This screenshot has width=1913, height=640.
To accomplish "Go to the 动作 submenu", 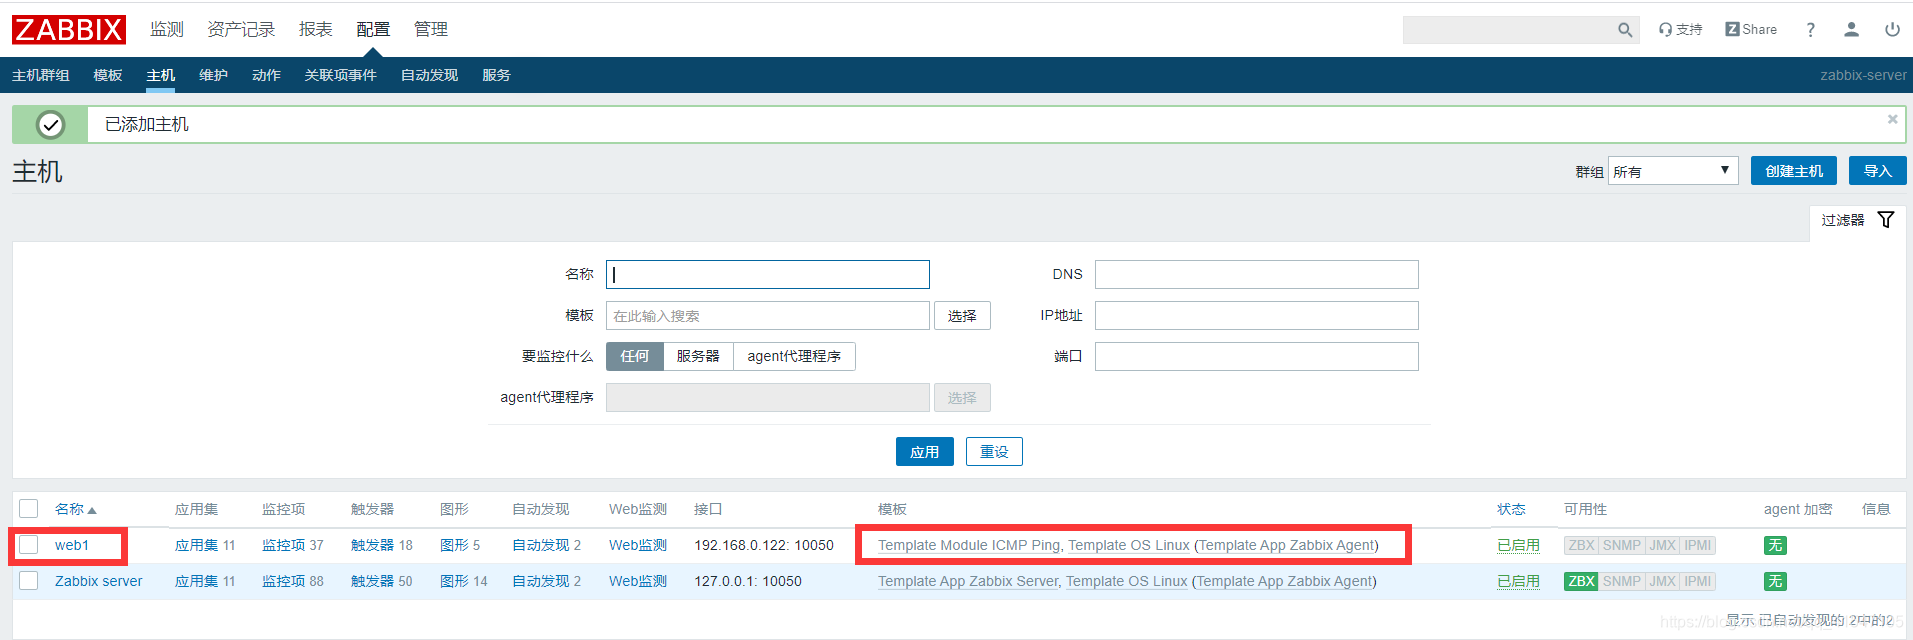I will click(x=266, y=75).
